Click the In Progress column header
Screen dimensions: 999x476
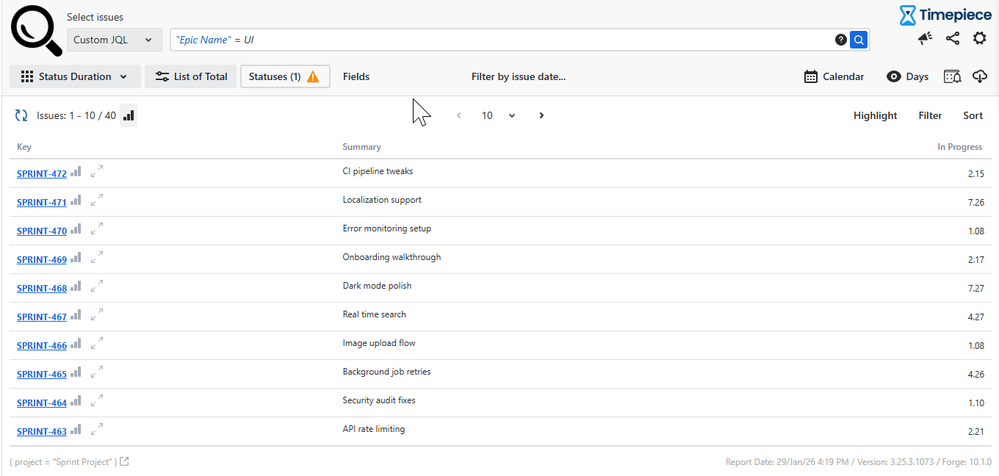point(959,147)
